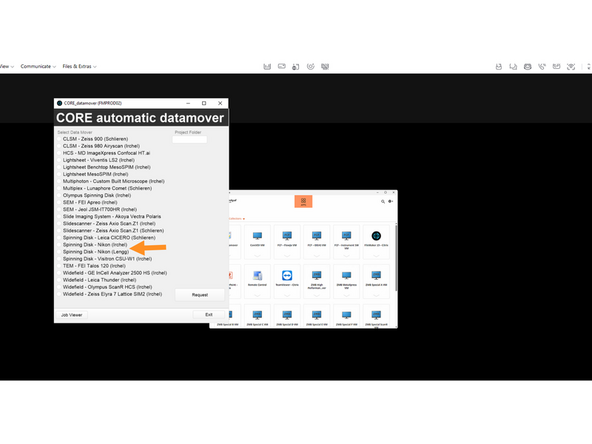This screenshot has width=592, height=444.
Task: Select Spinning Disk - Nikon (Irchel) radio button
Action: pyautogui.click(x=59, y=245)
